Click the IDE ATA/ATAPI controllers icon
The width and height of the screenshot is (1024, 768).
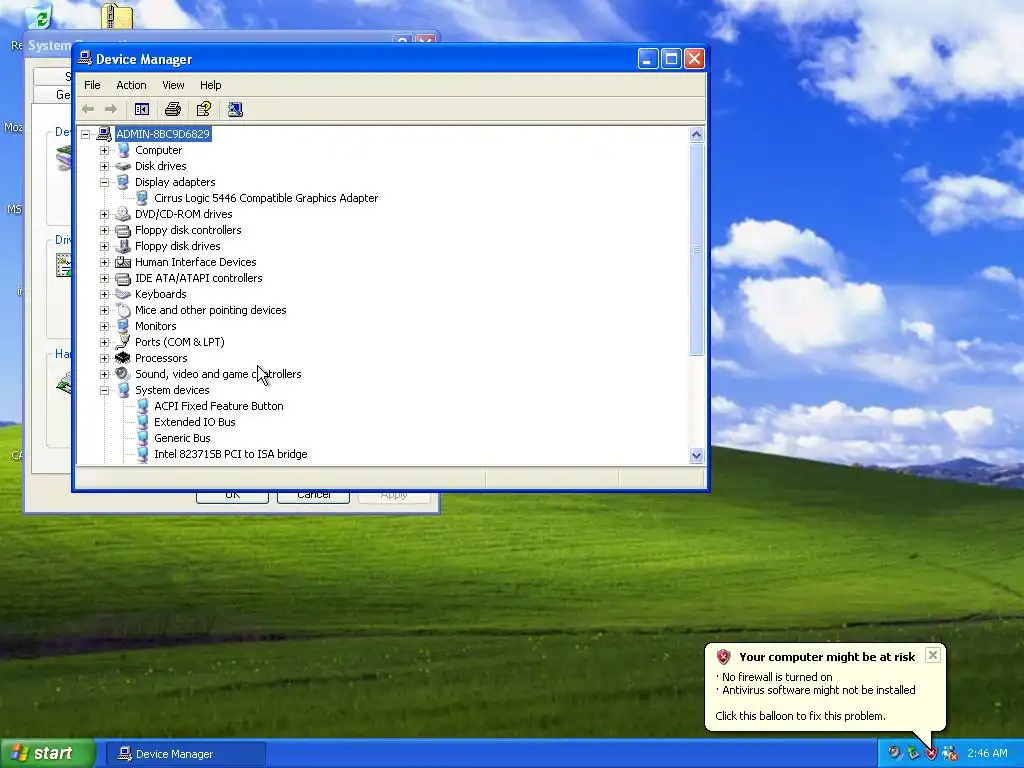click(x=123, y=278)
